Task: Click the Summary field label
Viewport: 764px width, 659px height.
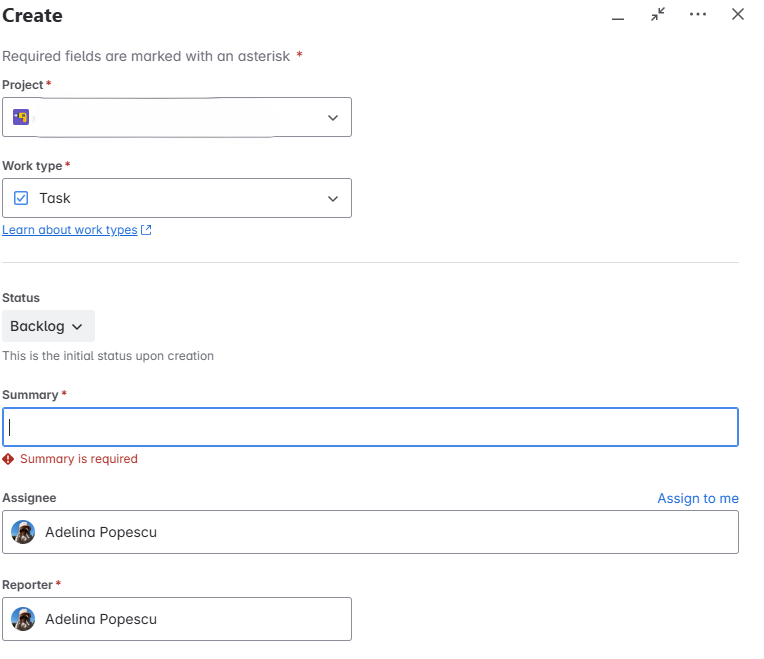Action: 30,395
